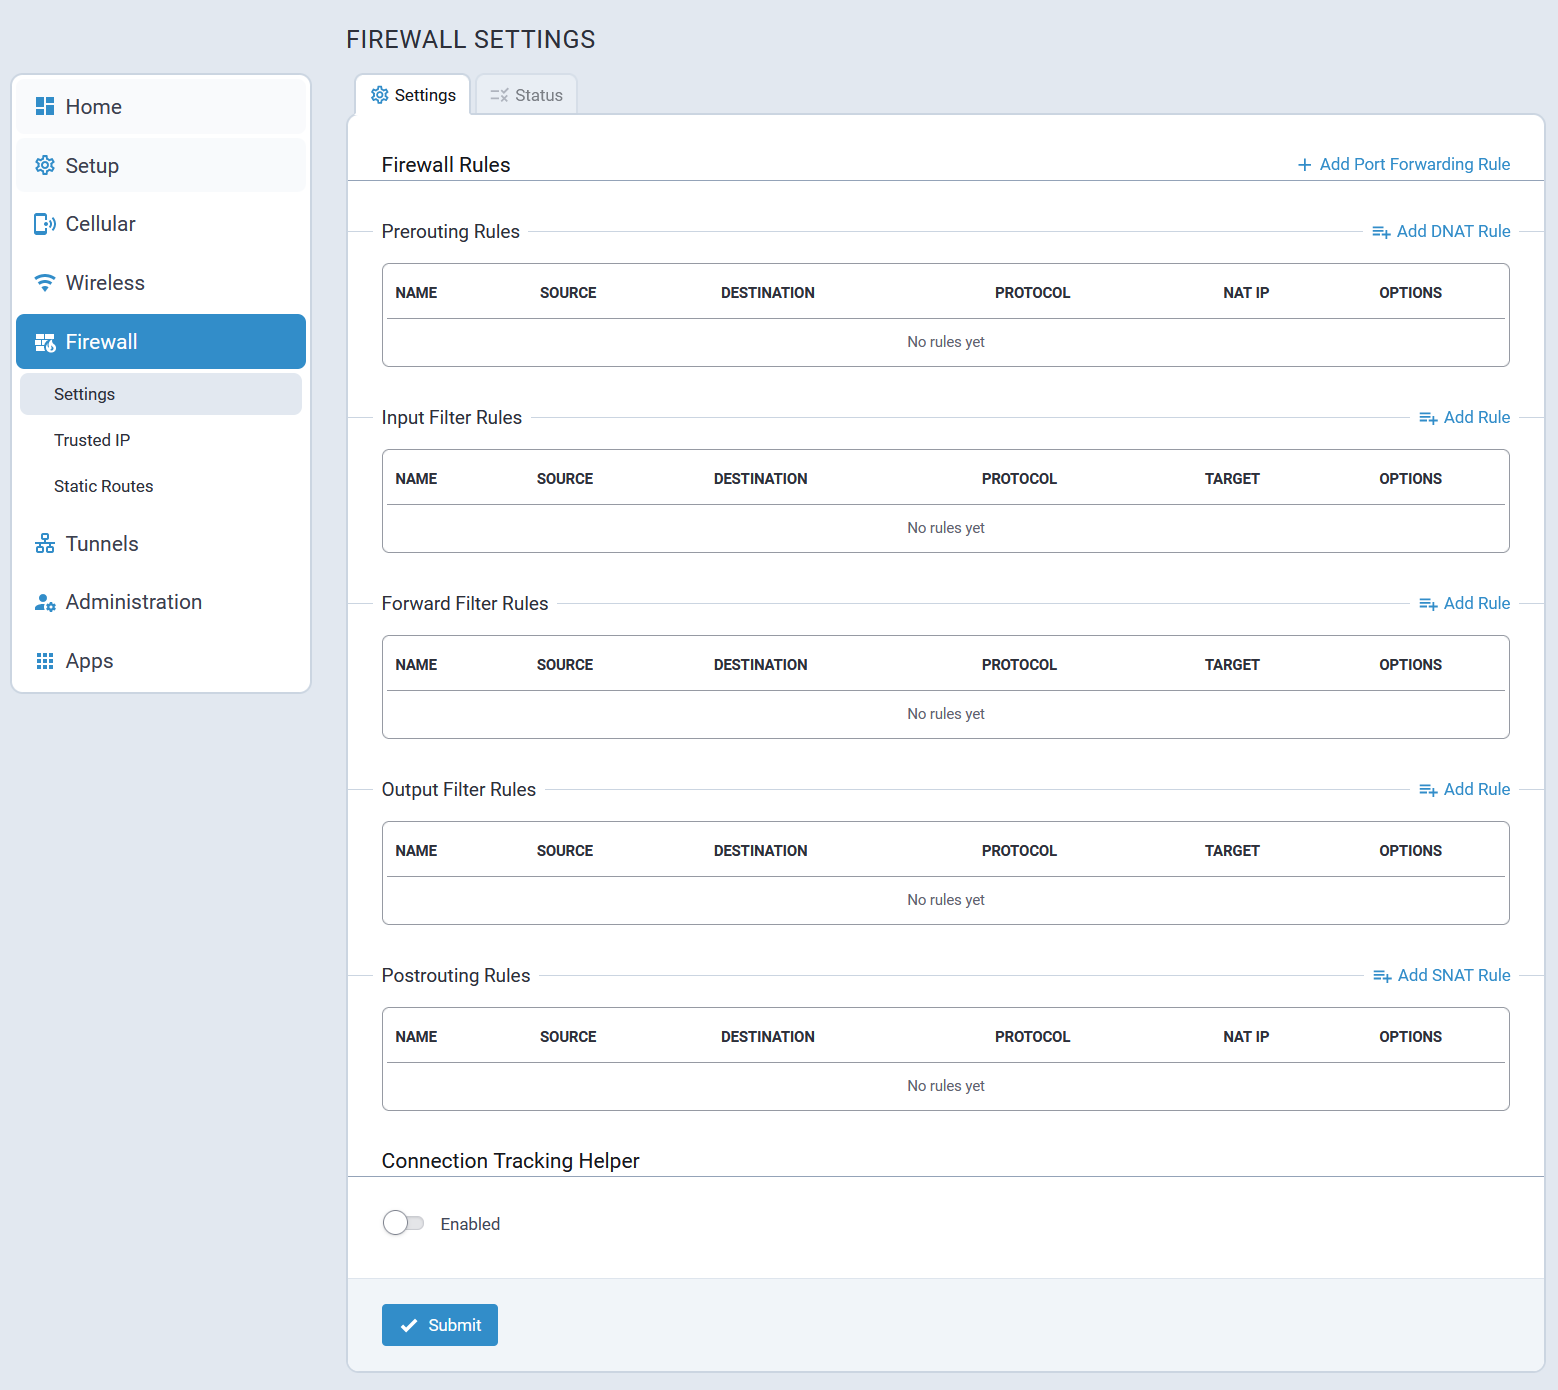Click the Setup gear icon
Viewport: 1558px width, 1390px height.
coord(45,166)
